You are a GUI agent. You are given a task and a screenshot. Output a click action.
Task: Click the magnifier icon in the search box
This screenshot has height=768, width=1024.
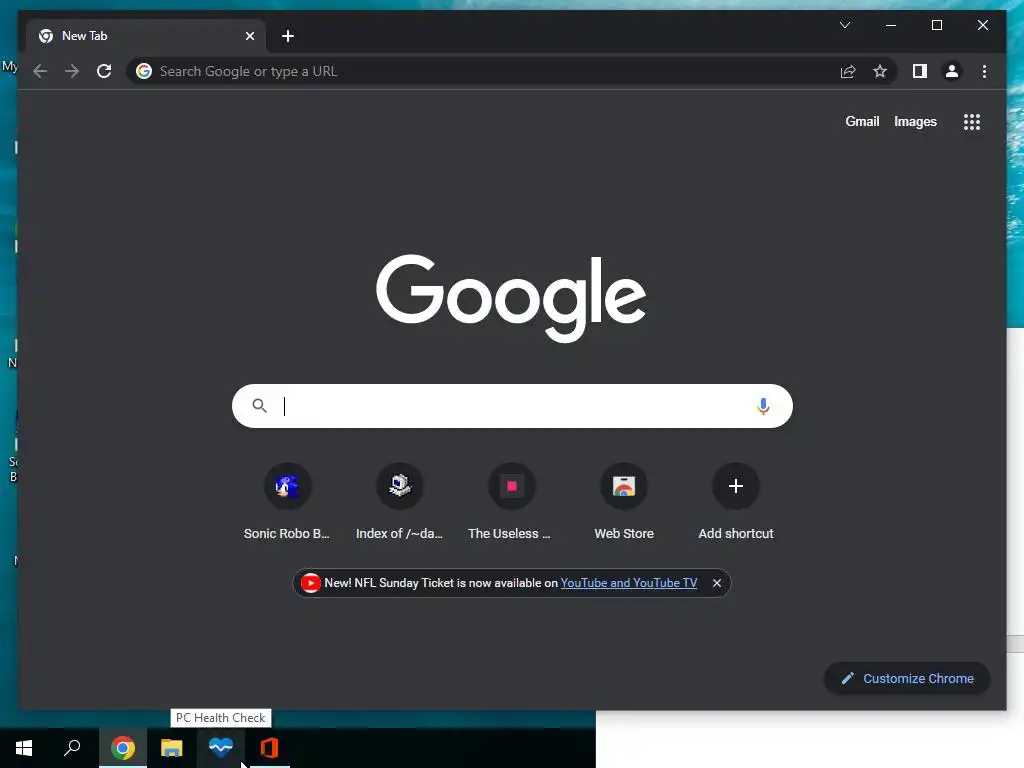click(259, 406)
